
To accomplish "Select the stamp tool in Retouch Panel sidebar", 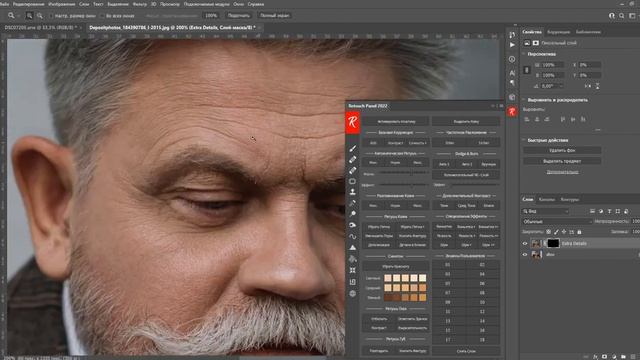I will point(353,191).
